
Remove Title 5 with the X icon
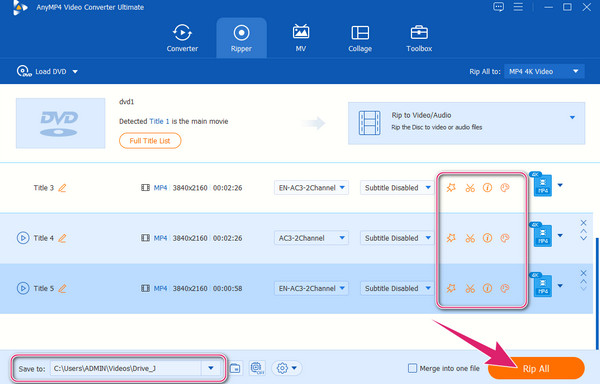583,273
